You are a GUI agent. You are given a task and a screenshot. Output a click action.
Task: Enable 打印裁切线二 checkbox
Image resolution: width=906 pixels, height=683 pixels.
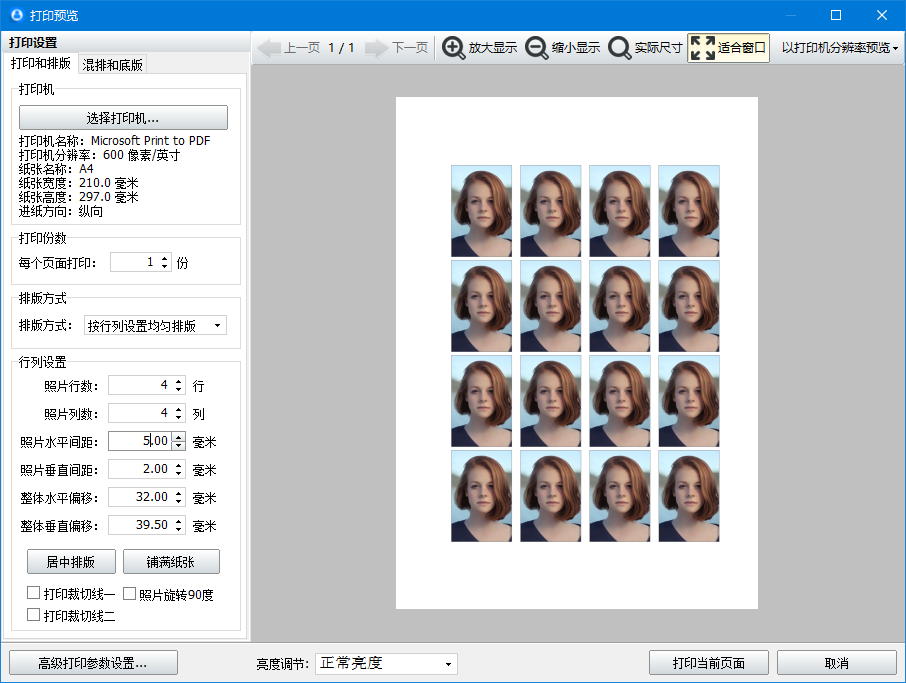click(34, 614)
